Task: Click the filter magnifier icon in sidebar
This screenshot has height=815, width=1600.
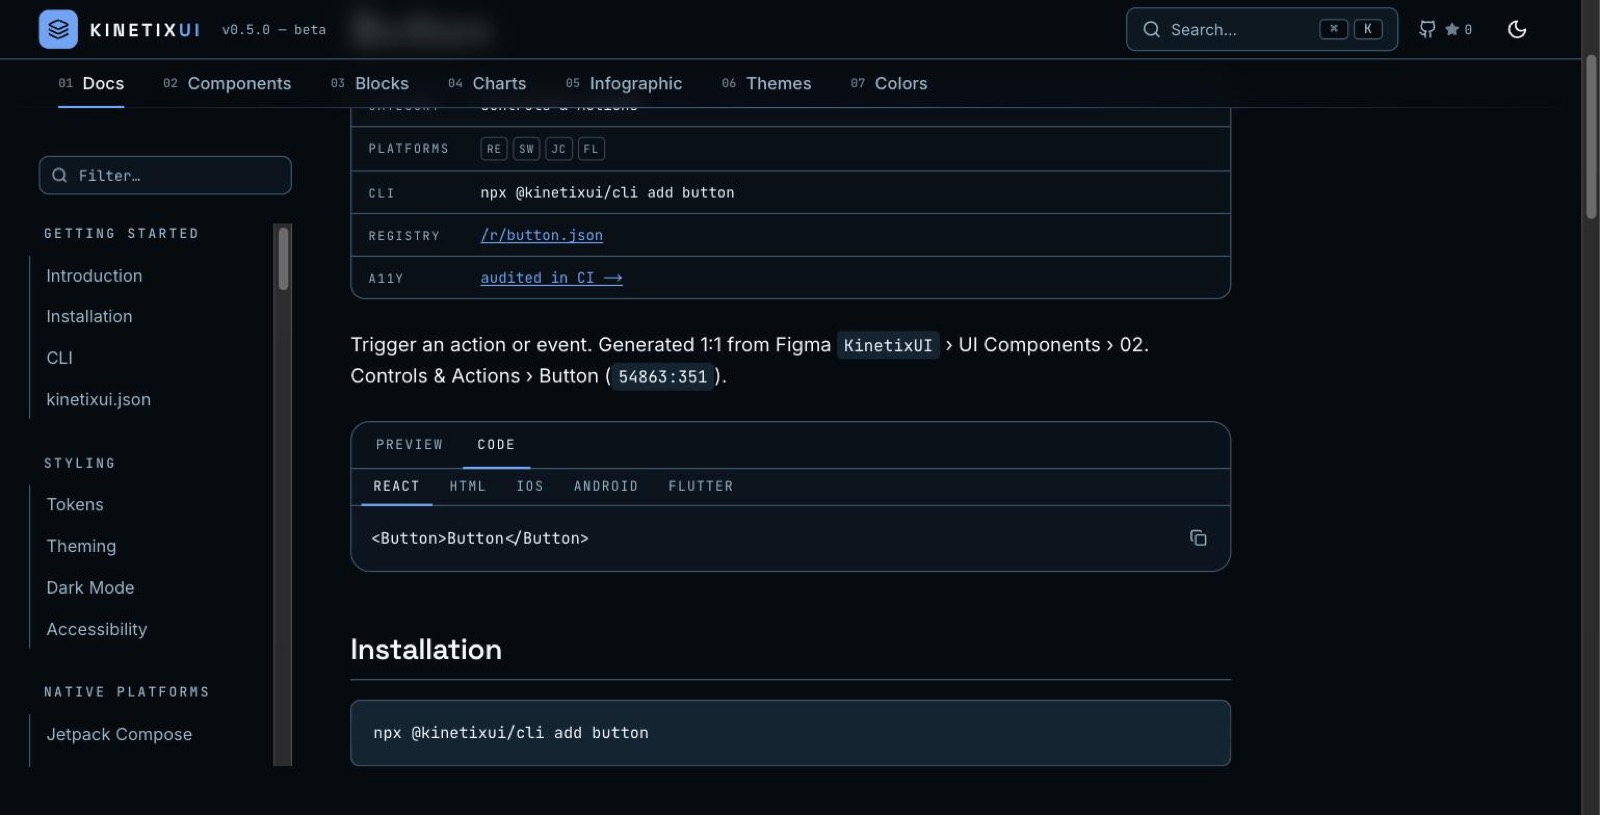Action: point(60,175)
